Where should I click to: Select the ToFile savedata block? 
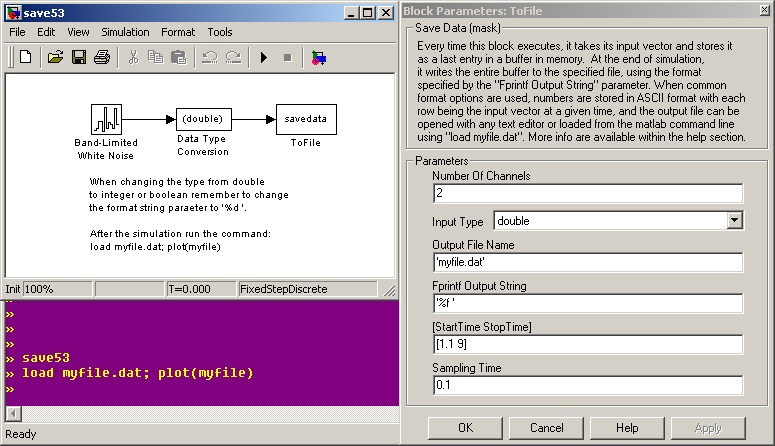tap(306, 119)
